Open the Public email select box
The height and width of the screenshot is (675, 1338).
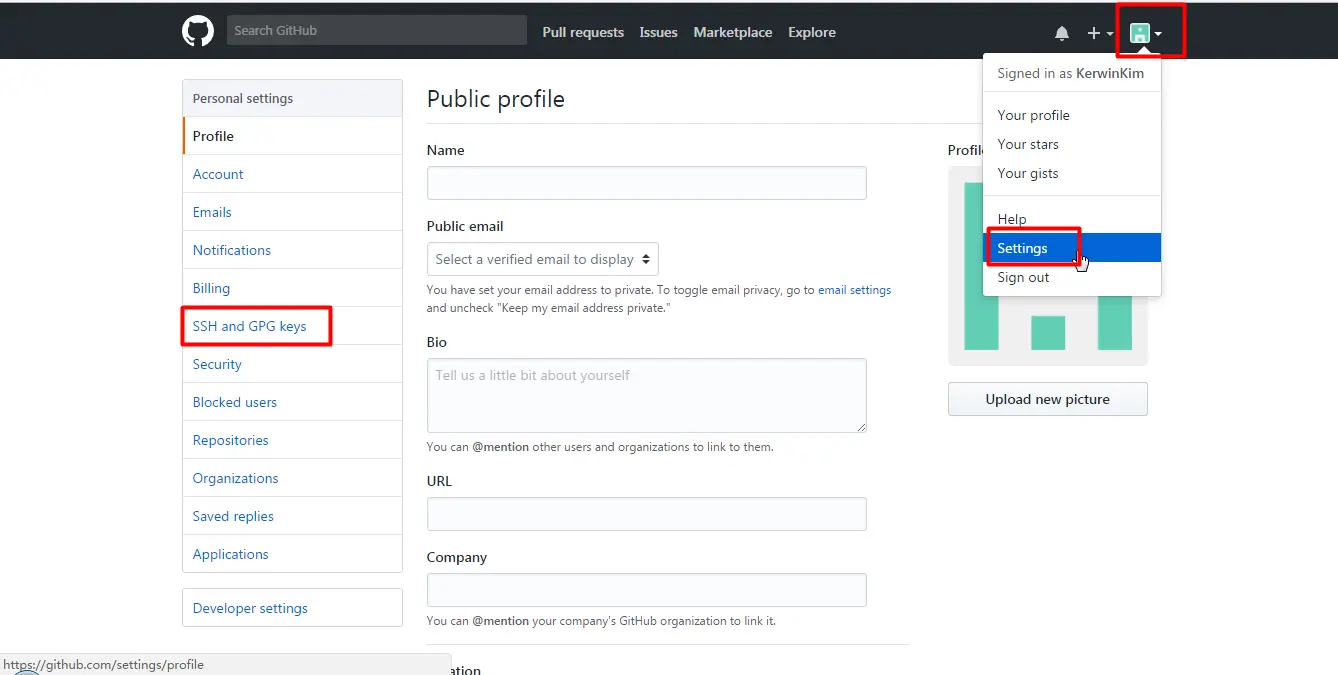click(x=542, y=259)
